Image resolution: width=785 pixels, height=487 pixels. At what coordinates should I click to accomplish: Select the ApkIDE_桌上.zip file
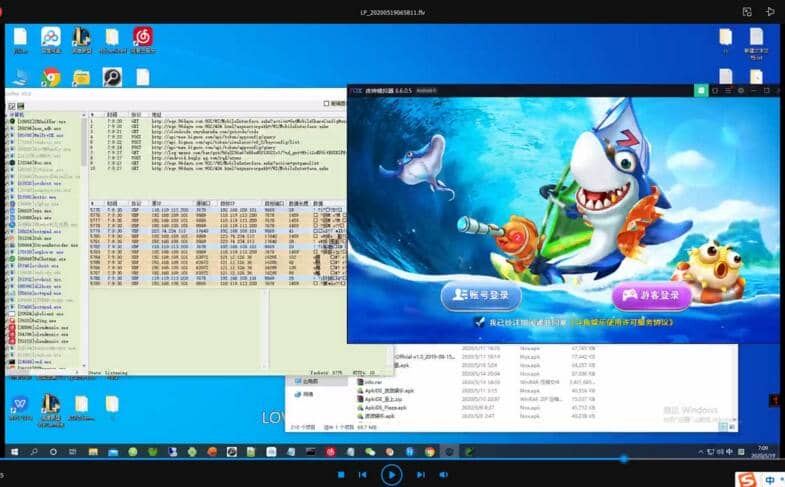[379, 399]
